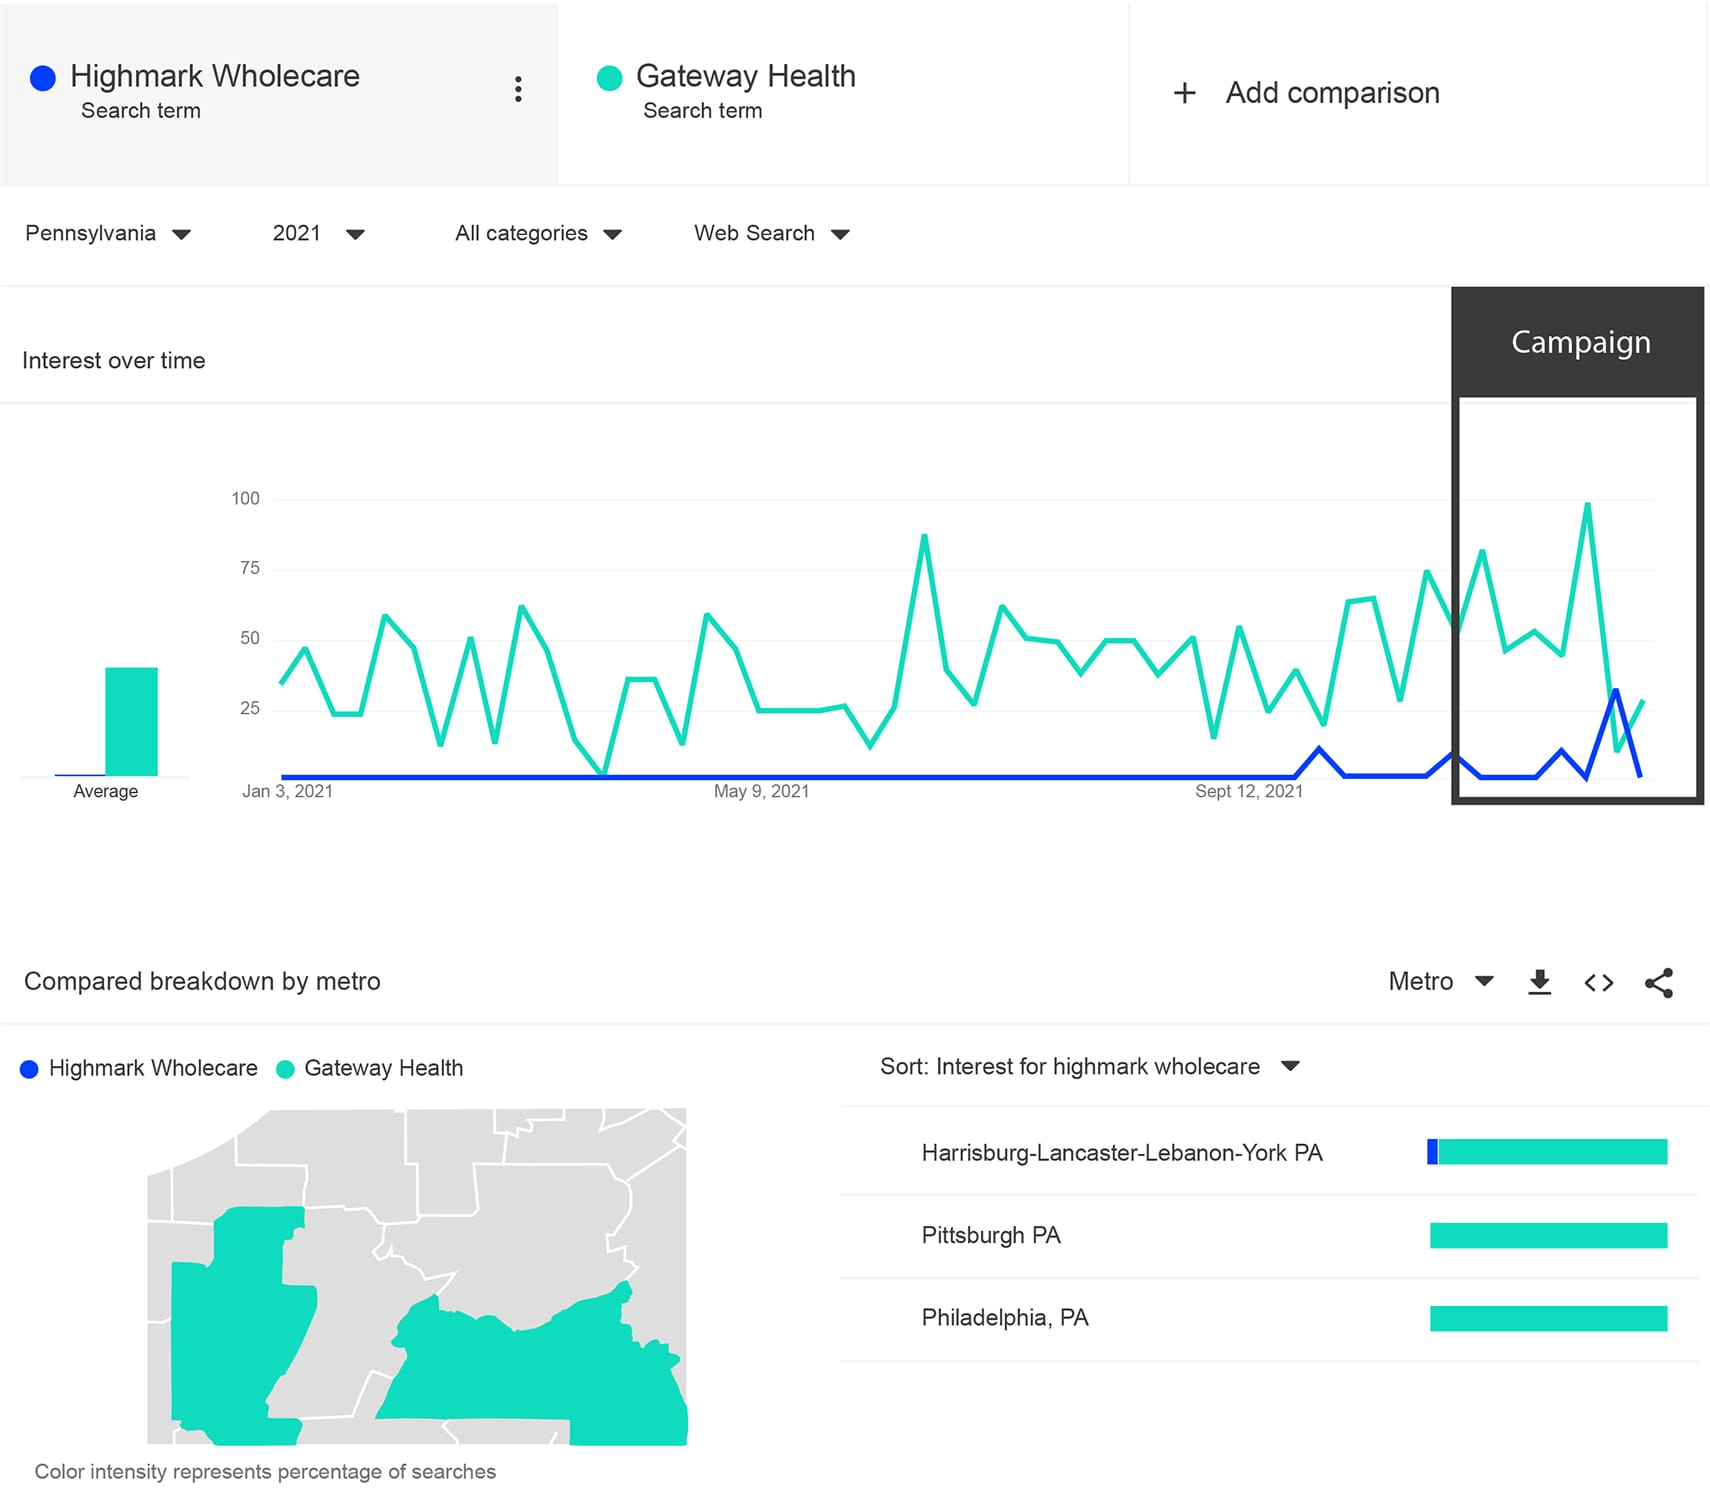This screenshot has height=1506, width=1710.
Task: Click the Harrisburg-Lancaster-Lebanon-York interest bar
Action: [1547, 1152]
